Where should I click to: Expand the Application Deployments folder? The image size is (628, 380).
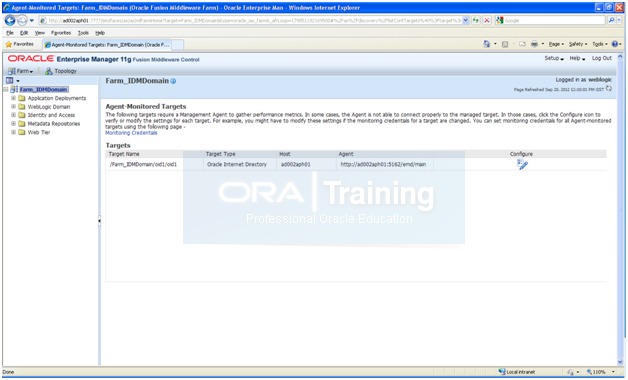click(13, 98)
